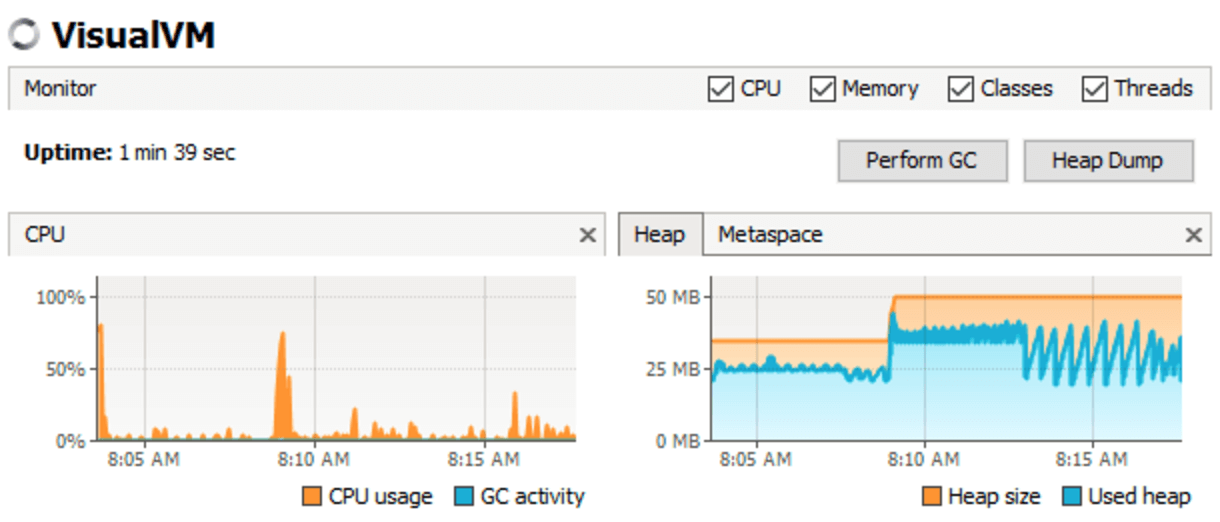Click the blue Used heap legend swatch

1071,496
